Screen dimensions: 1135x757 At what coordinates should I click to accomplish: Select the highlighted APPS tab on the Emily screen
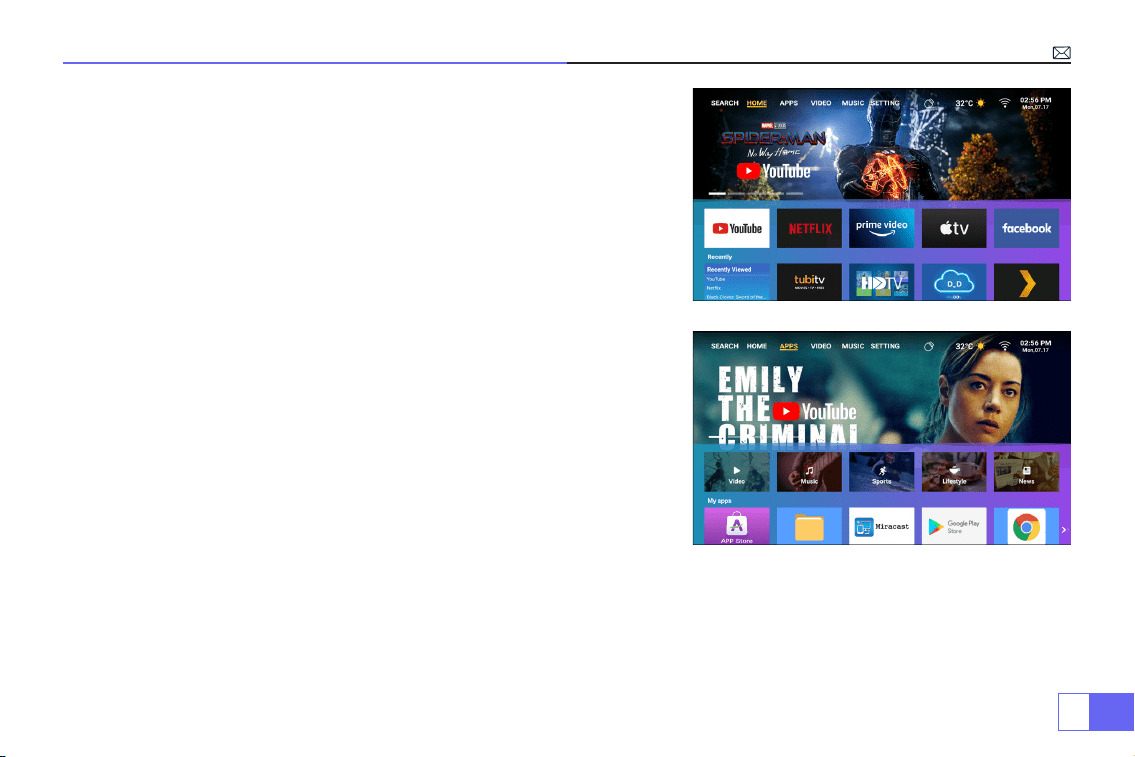(788, 346)
